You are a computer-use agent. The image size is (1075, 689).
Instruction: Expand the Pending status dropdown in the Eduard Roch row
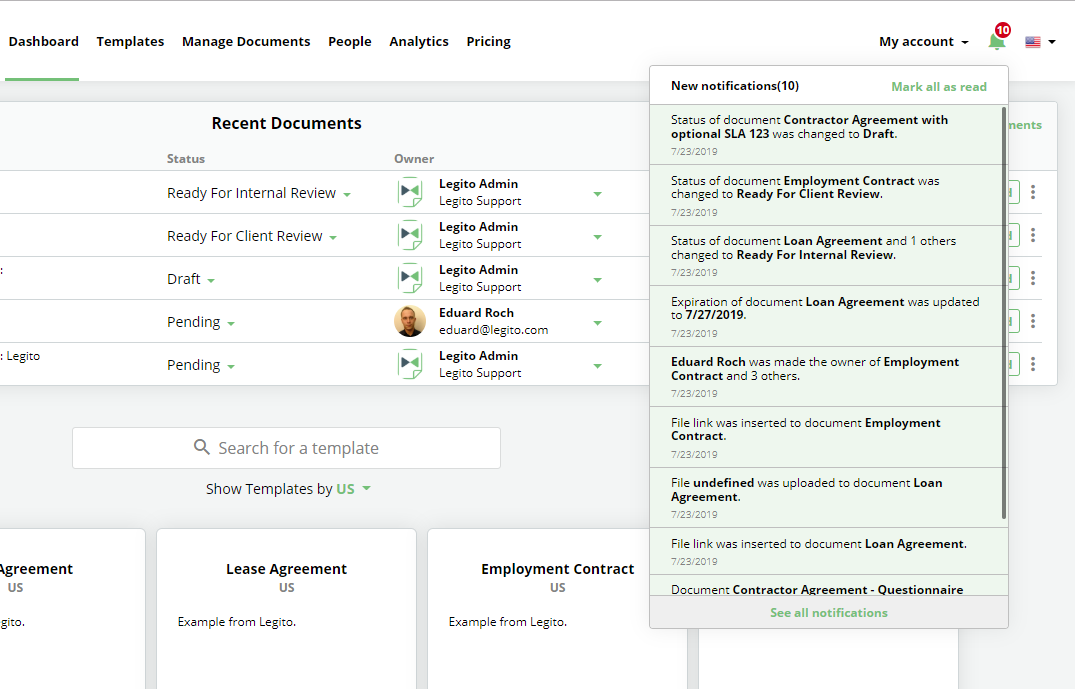[x=231, y=324]
